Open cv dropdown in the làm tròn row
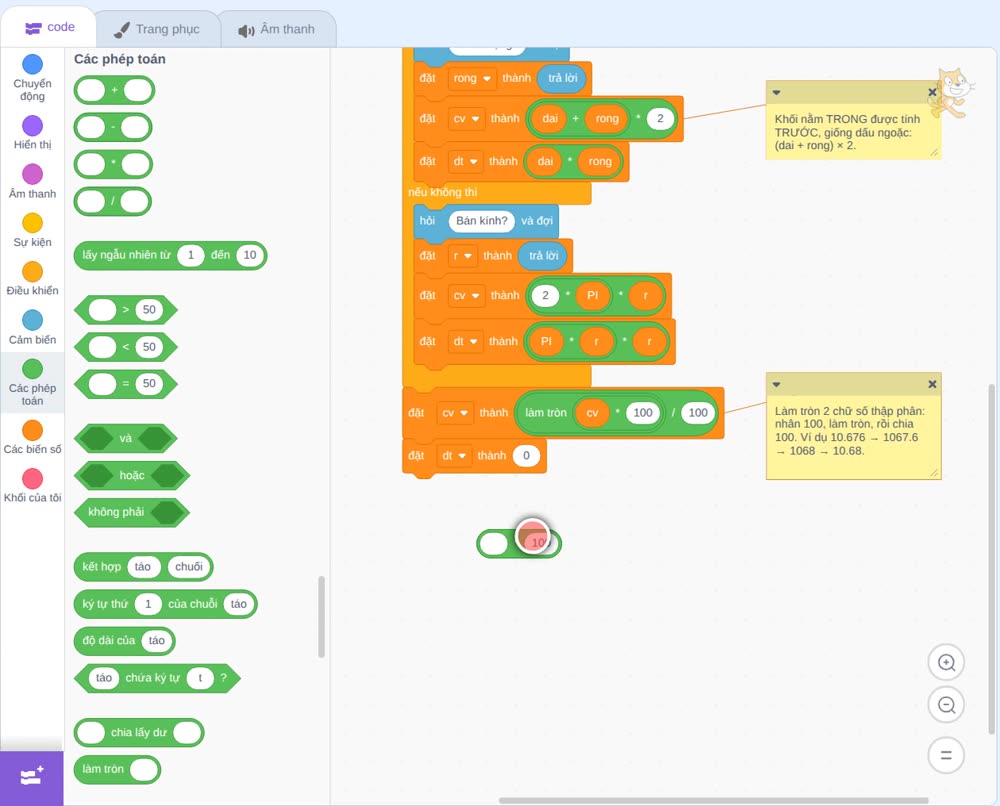 pyautogui.click(x=455, y=413)
